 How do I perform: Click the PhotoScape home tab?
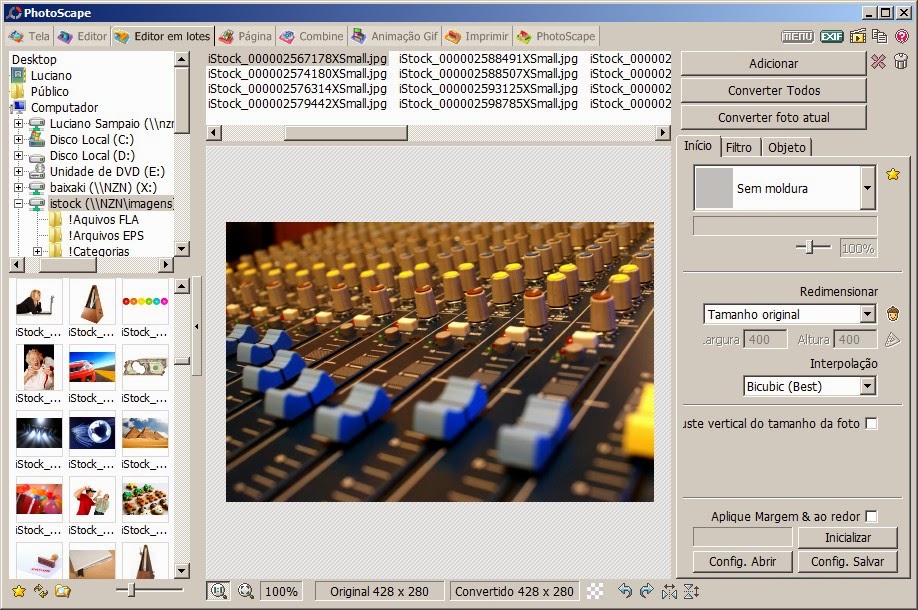click(556, 36)
